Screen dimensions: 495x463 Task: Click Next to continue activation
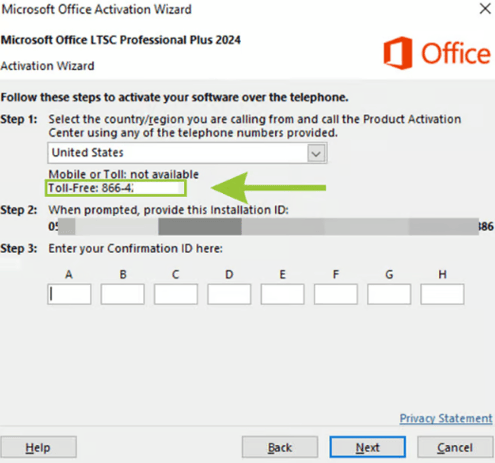[x=368, y=447]
